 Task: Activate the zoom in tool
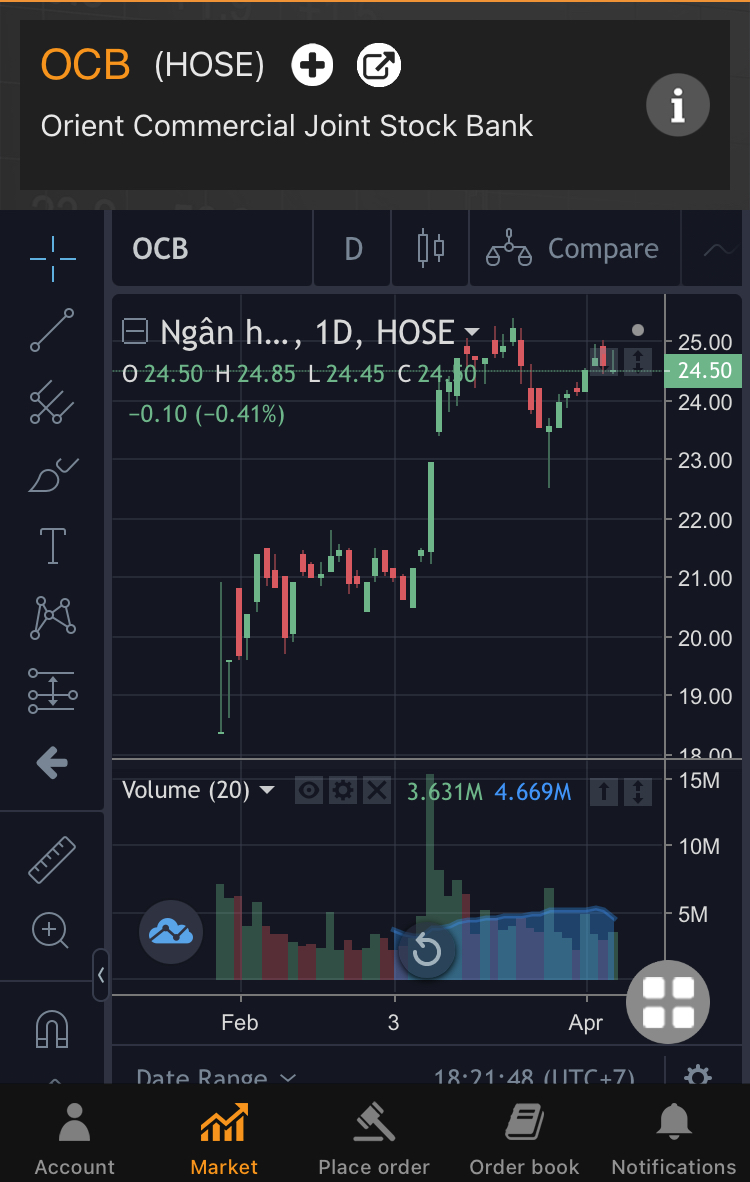click(51, 930)
